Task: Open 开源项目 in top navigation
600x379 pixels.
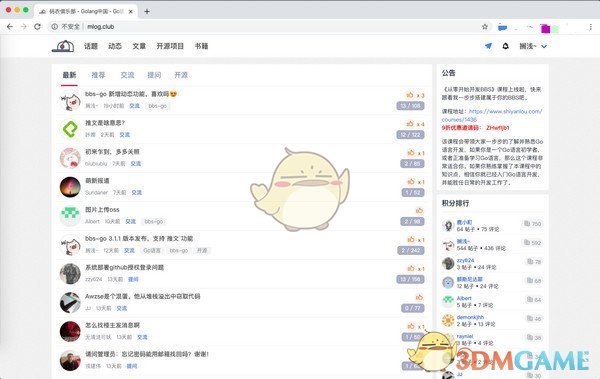Action: click(170, 46)
